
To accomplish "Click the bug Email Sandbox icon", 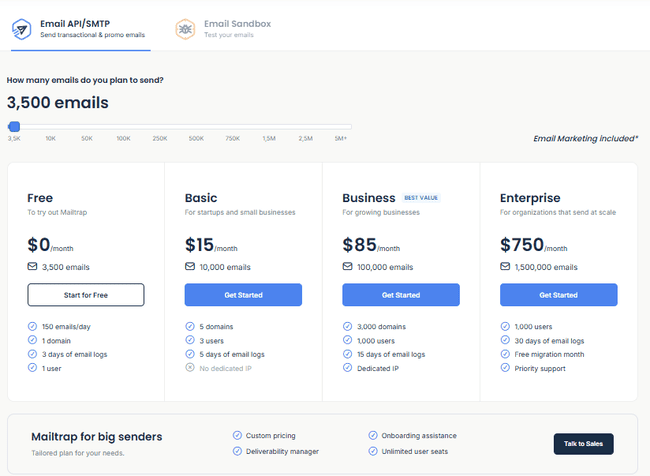I will pyautogui.click(x=185, y=29).
